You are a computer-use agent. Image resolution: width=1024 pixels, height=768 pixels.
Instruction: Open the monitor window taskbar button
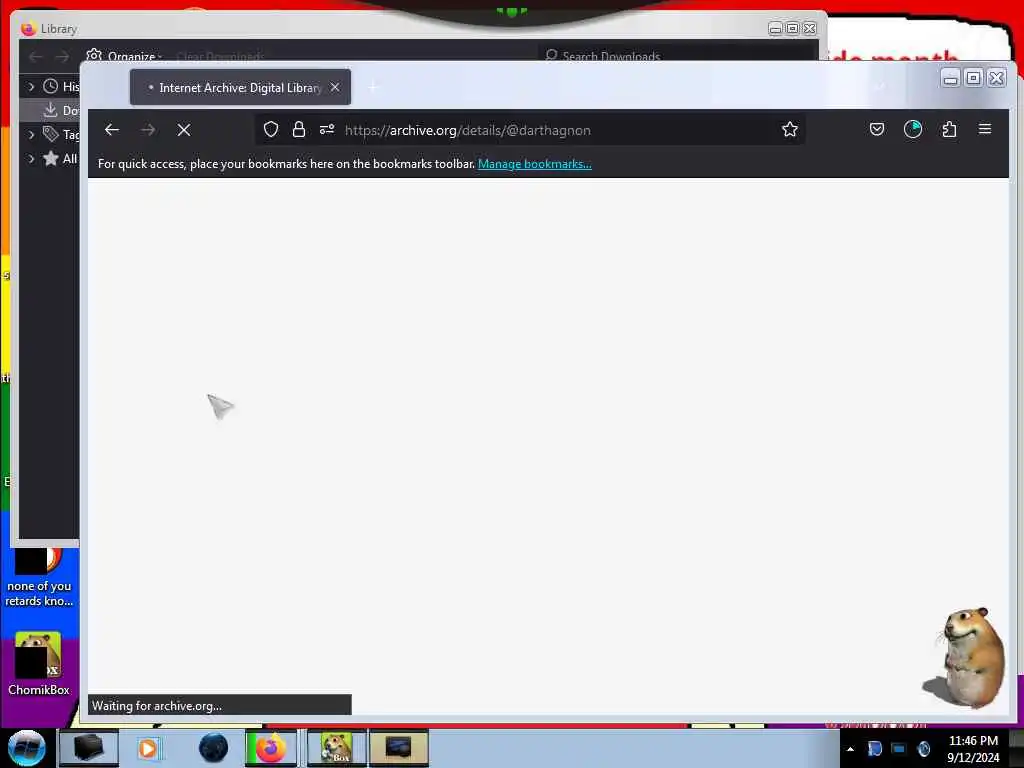(398, 748)
